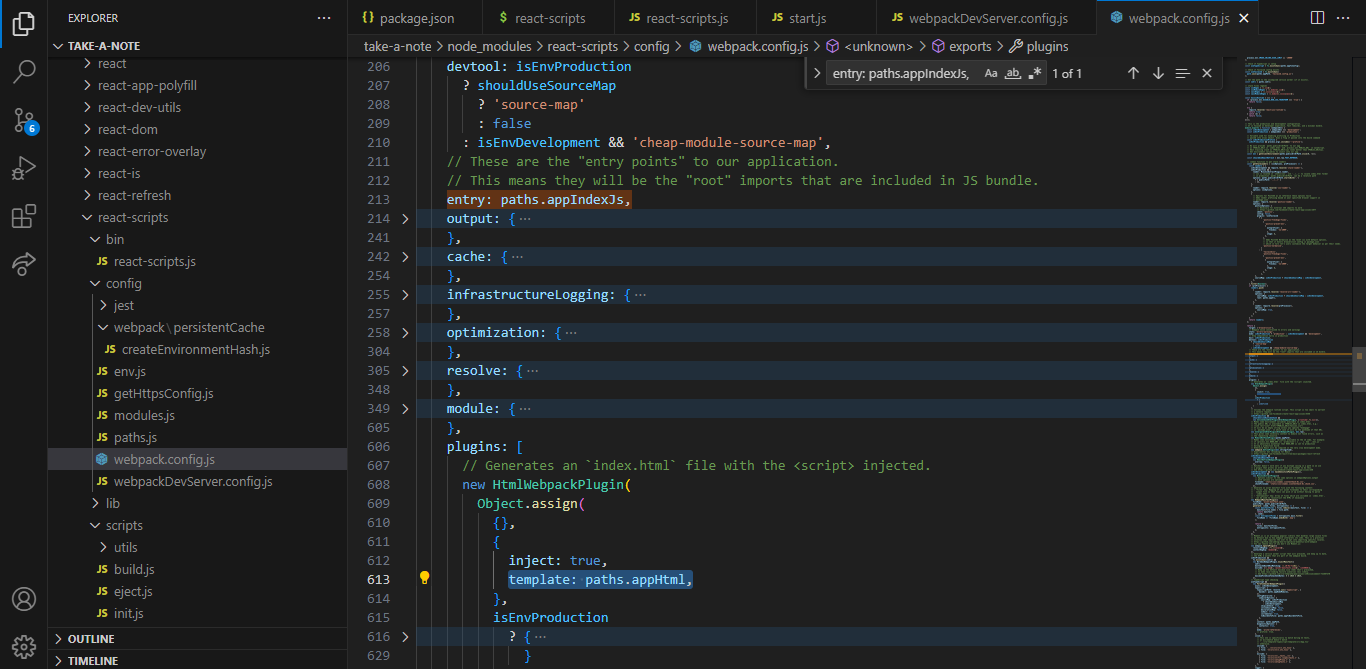The width and height of the screenshot is (1366, 669).
Task: Open the Manage gear icon
Action: [x=24, y=645]
